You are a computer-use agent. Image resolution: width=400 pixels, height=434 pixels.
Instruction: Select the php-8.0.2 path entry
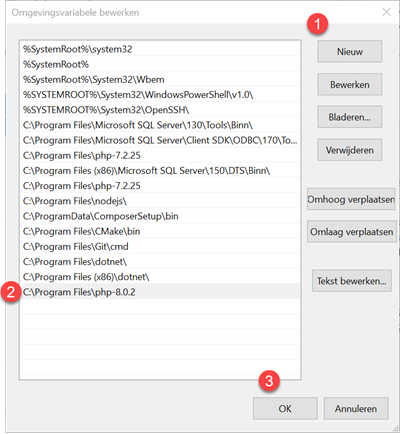point(160,292)
